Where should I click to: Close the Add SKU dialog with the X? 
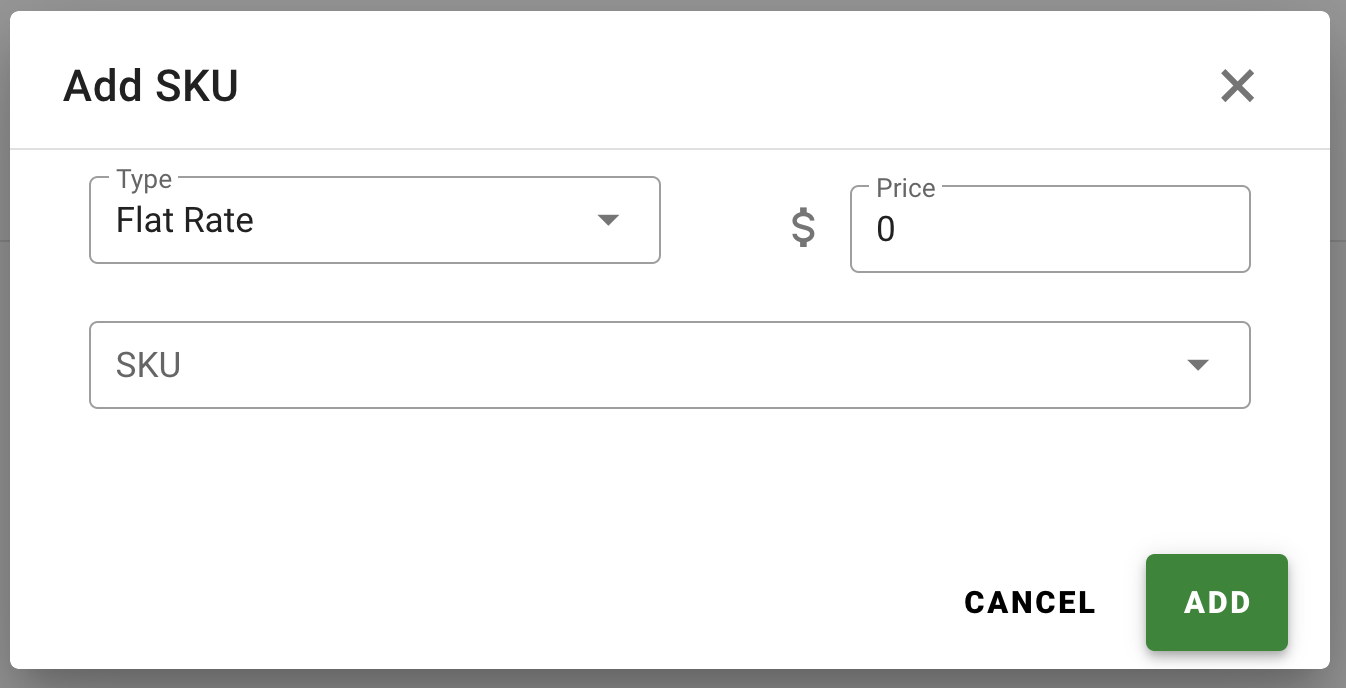(1237, 86)
